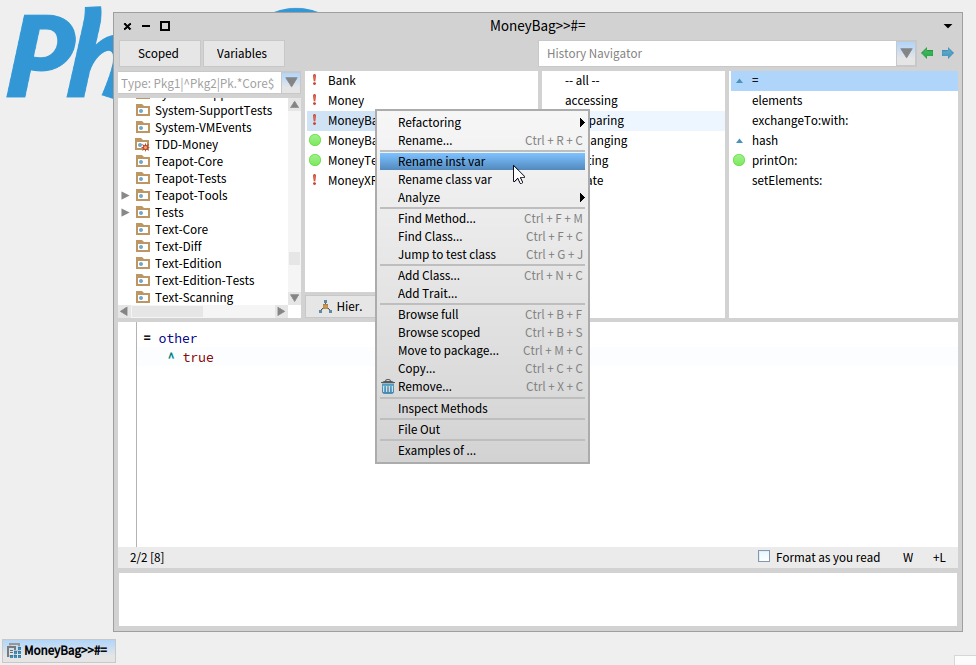
Task: Click the package list scroll up arrow
Action: click(x=294, y=105)
